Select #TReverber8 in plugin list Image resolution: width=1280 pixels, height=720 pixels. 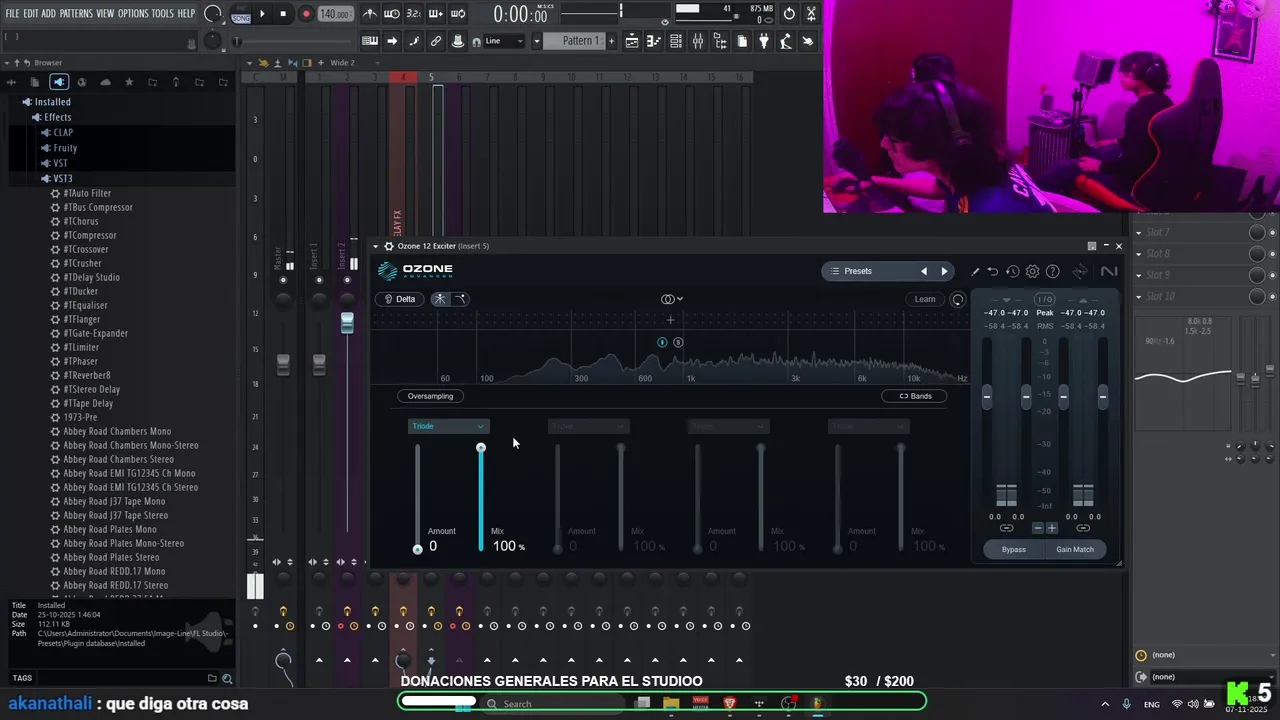[x=86, y=375]
